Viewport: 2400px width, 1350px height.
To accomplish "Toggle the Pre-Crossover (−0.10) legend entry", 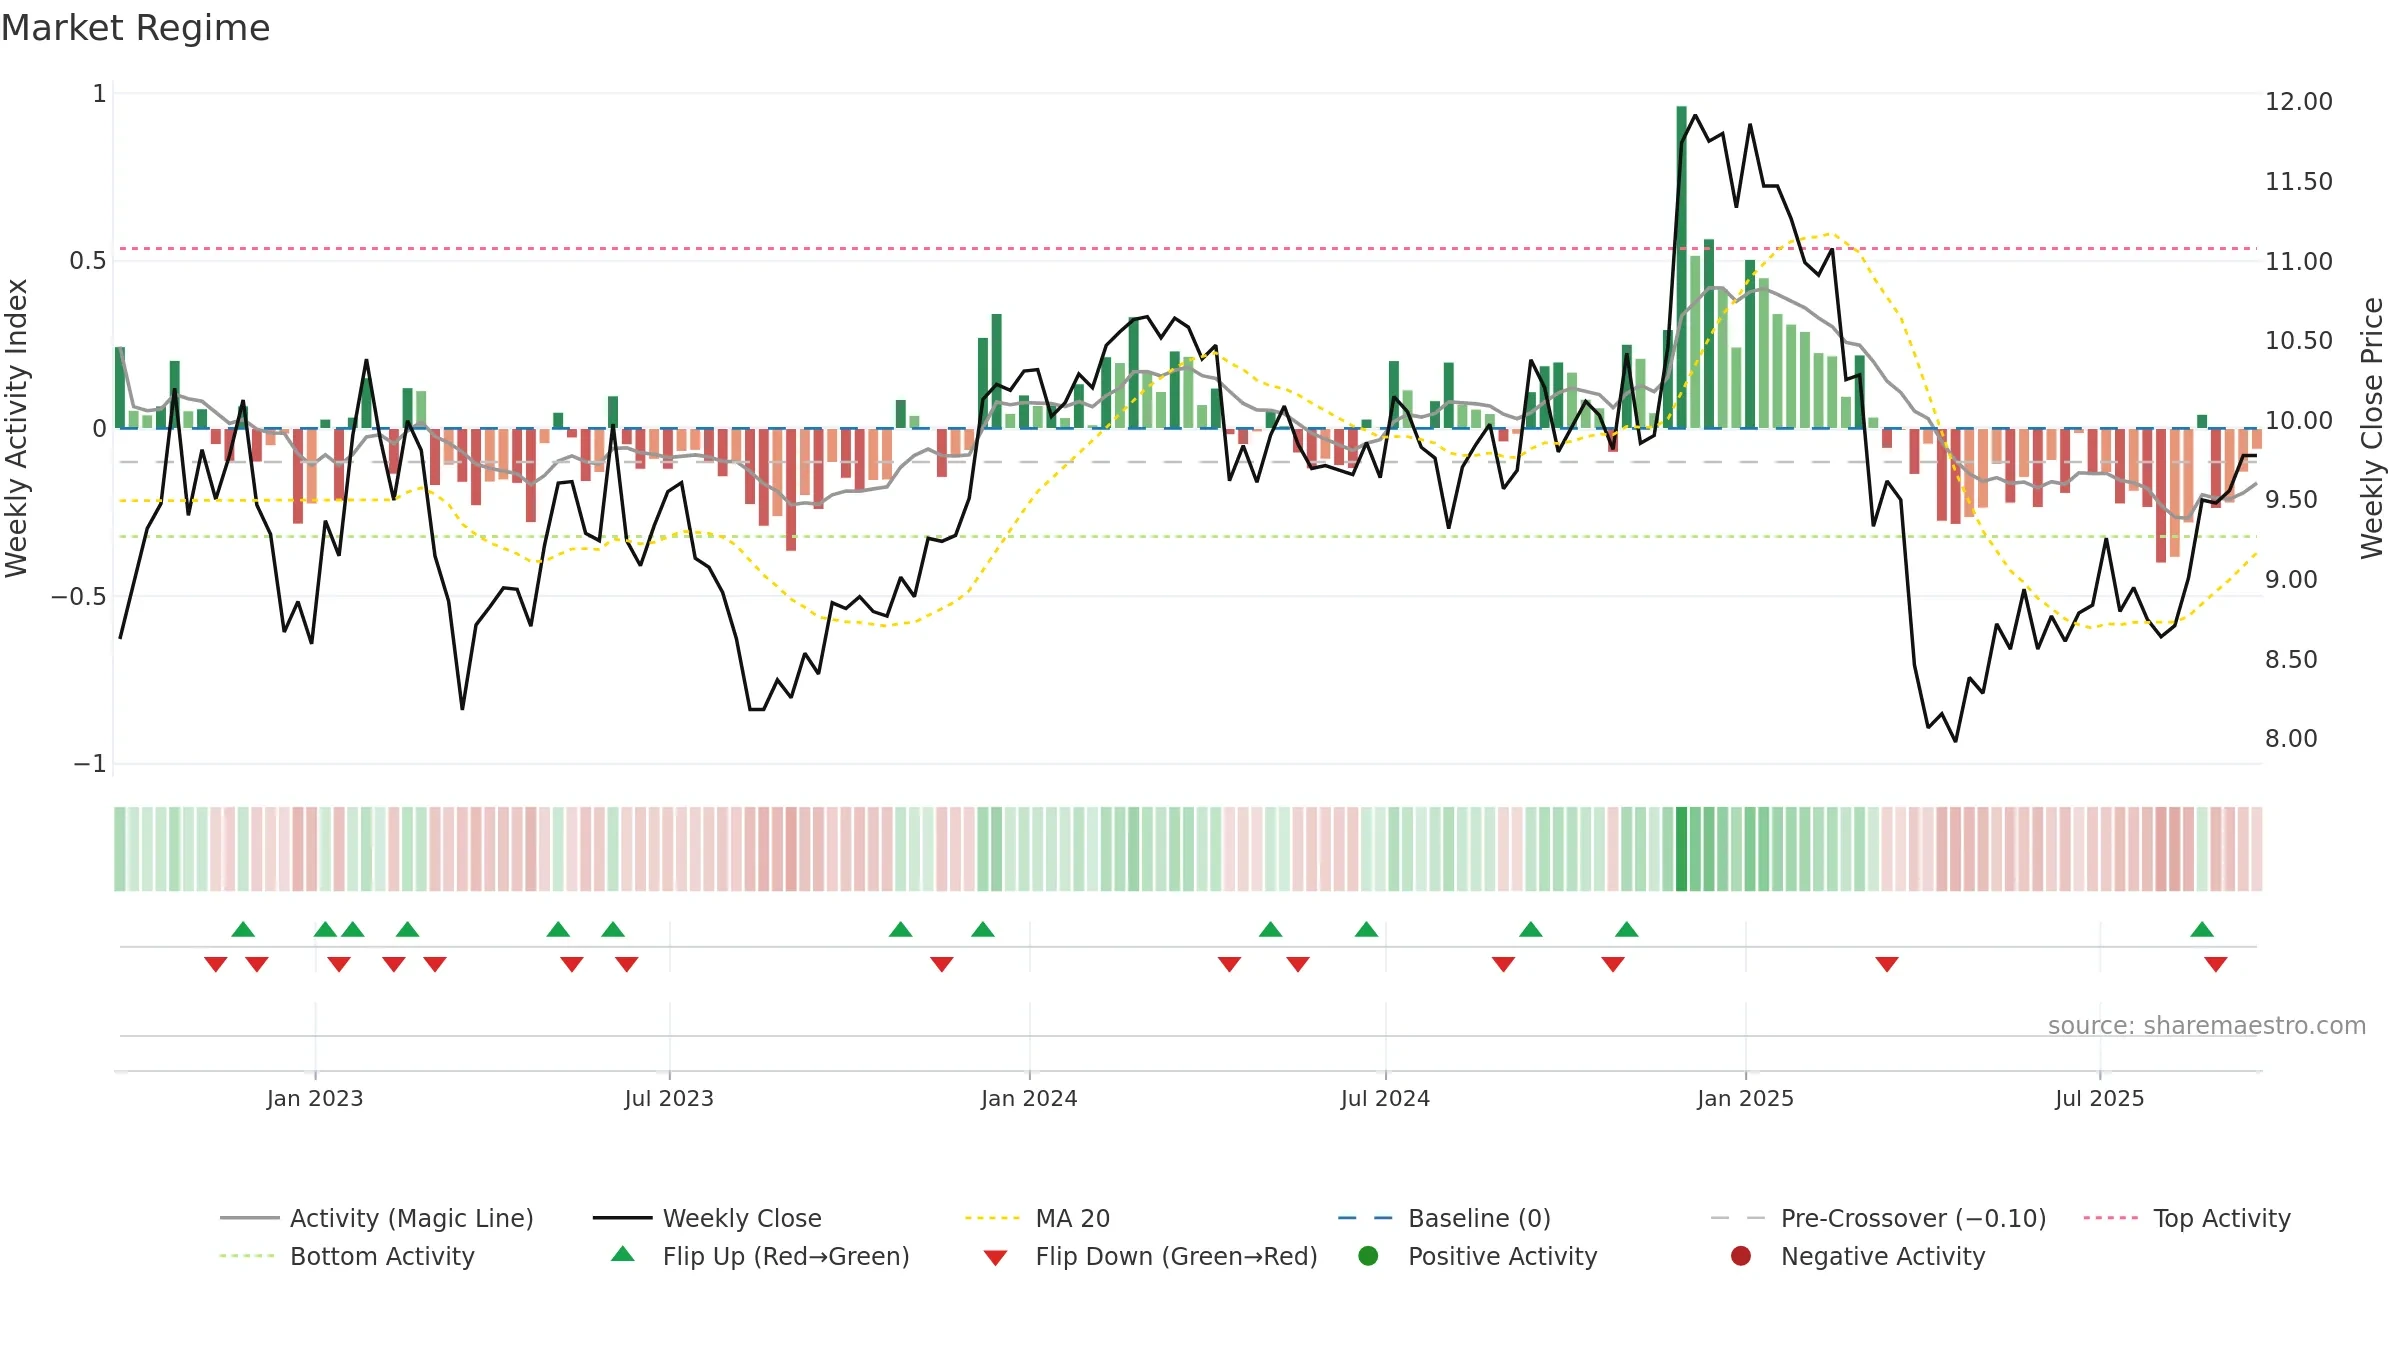I will [1878, 1218].
